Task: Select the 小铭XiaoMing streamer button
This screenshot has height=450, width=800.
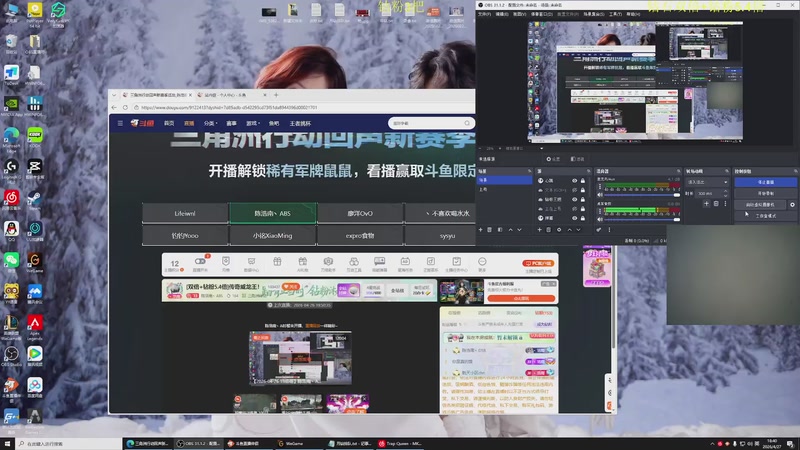Action: click(x=272, y=236)
